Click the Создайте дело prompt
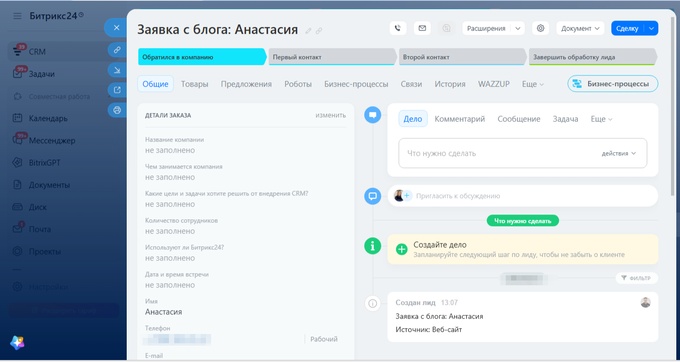680x362 pixels. click(523, 249)
